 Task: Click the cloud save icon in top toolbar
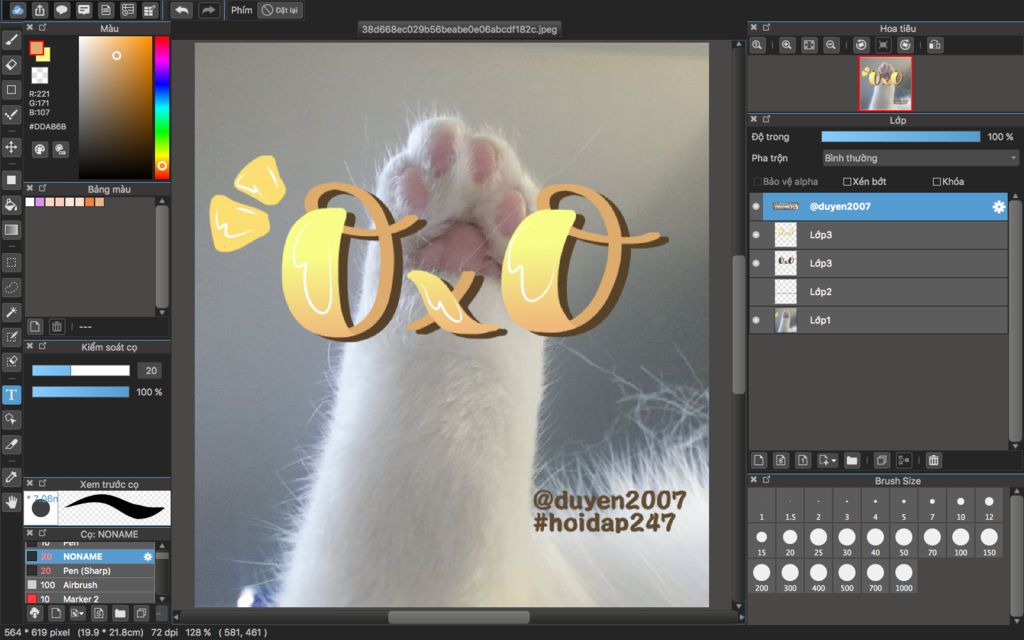point(18,10)
